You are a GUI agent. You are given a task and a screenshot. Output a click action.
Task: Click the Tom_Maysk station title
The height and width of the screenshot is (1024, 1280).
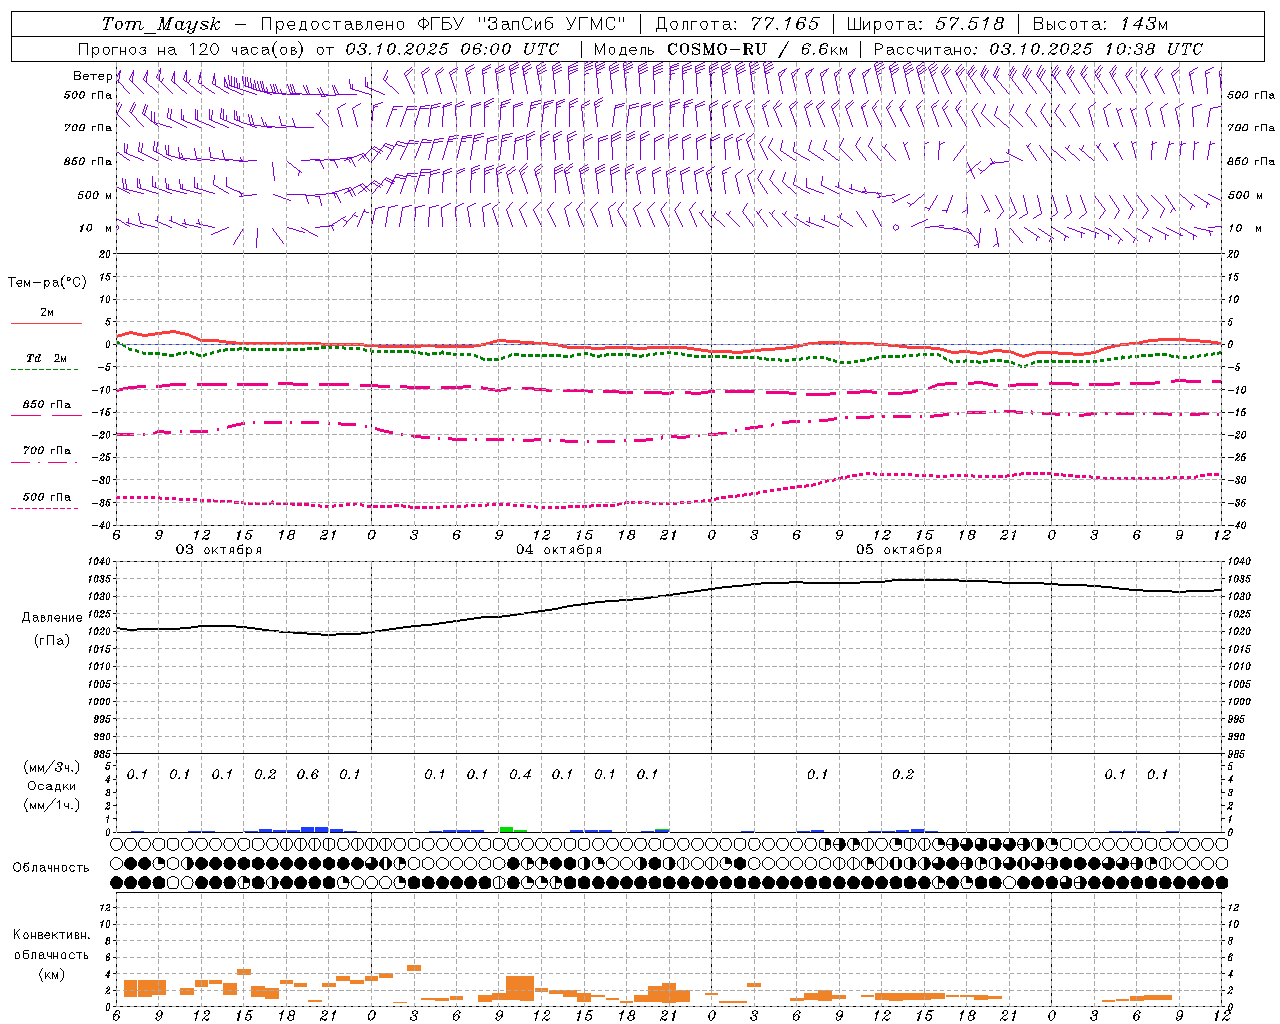pos(161,24)
